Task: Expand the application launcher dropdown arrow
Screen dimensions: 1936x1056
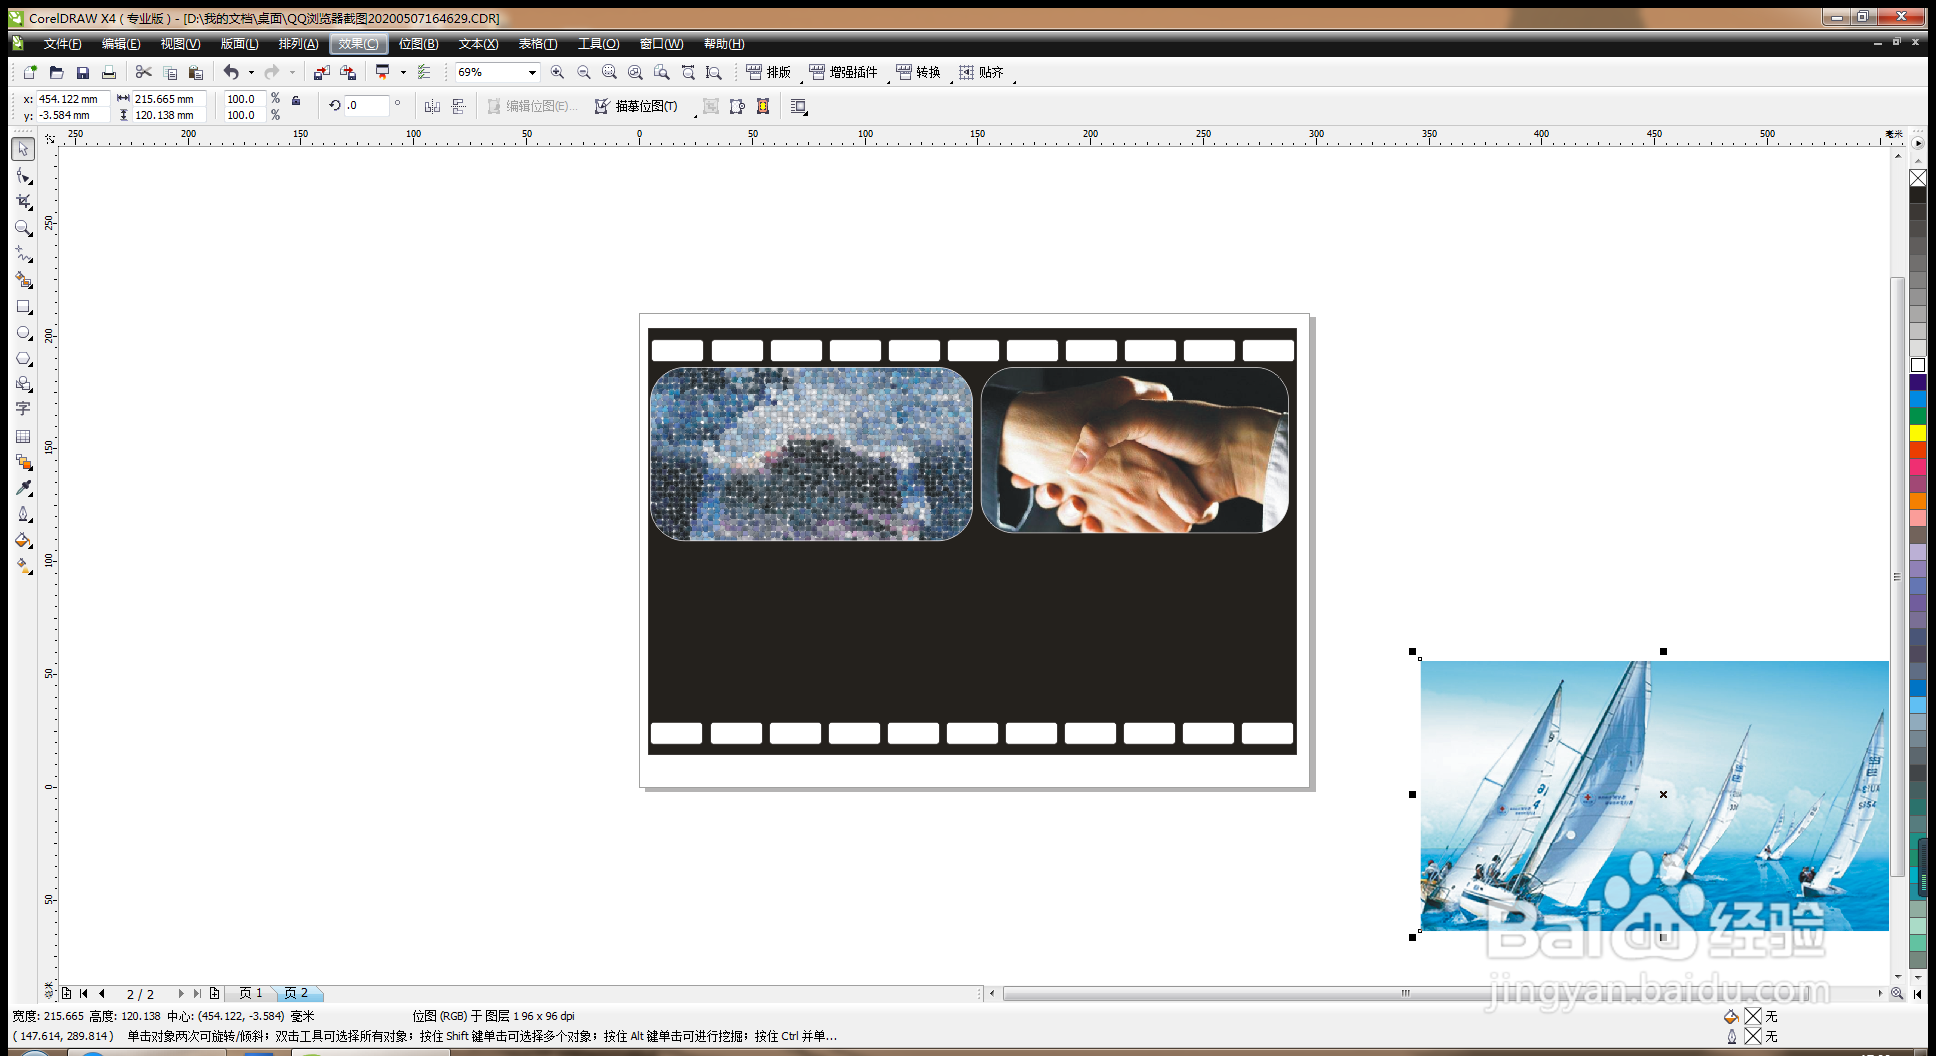Action: point(403,72)
